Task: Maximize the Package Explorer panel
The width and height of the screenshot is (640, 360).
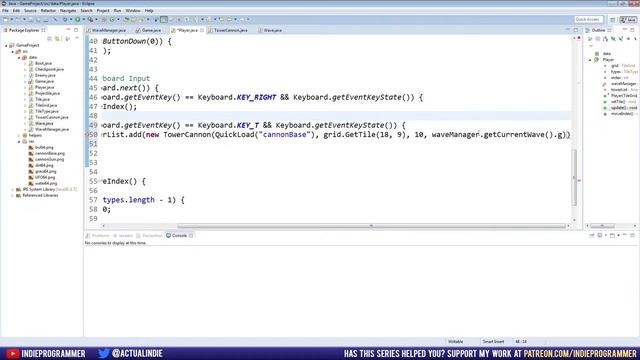Action: click(76, 30)
